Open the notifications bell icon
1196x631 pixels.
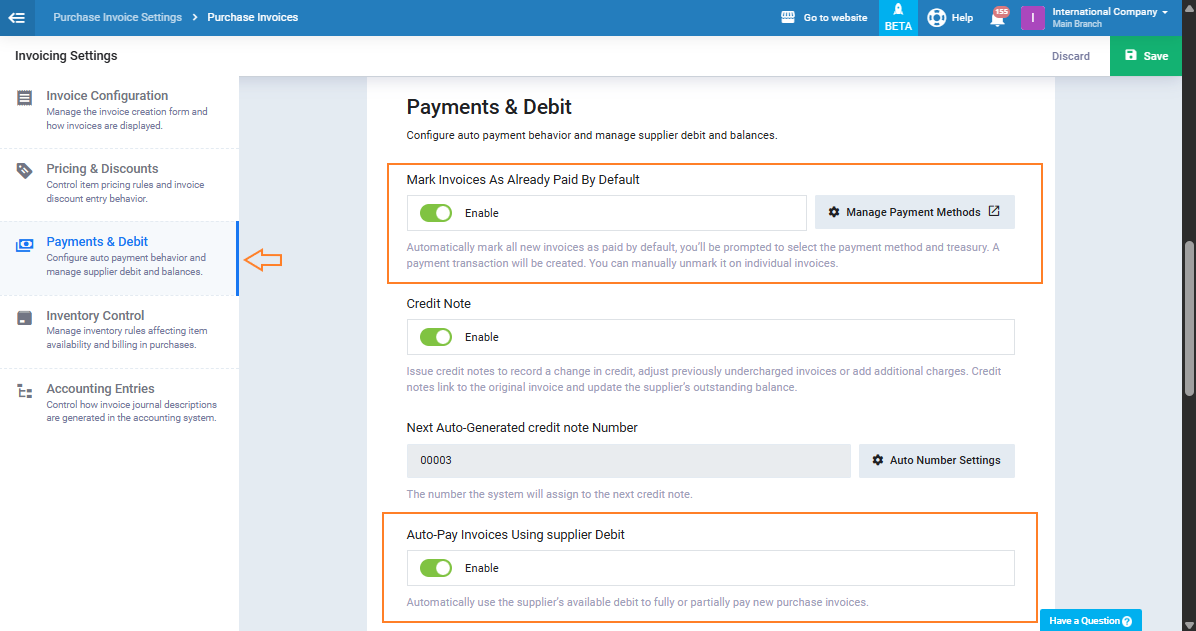coord(997,18)
